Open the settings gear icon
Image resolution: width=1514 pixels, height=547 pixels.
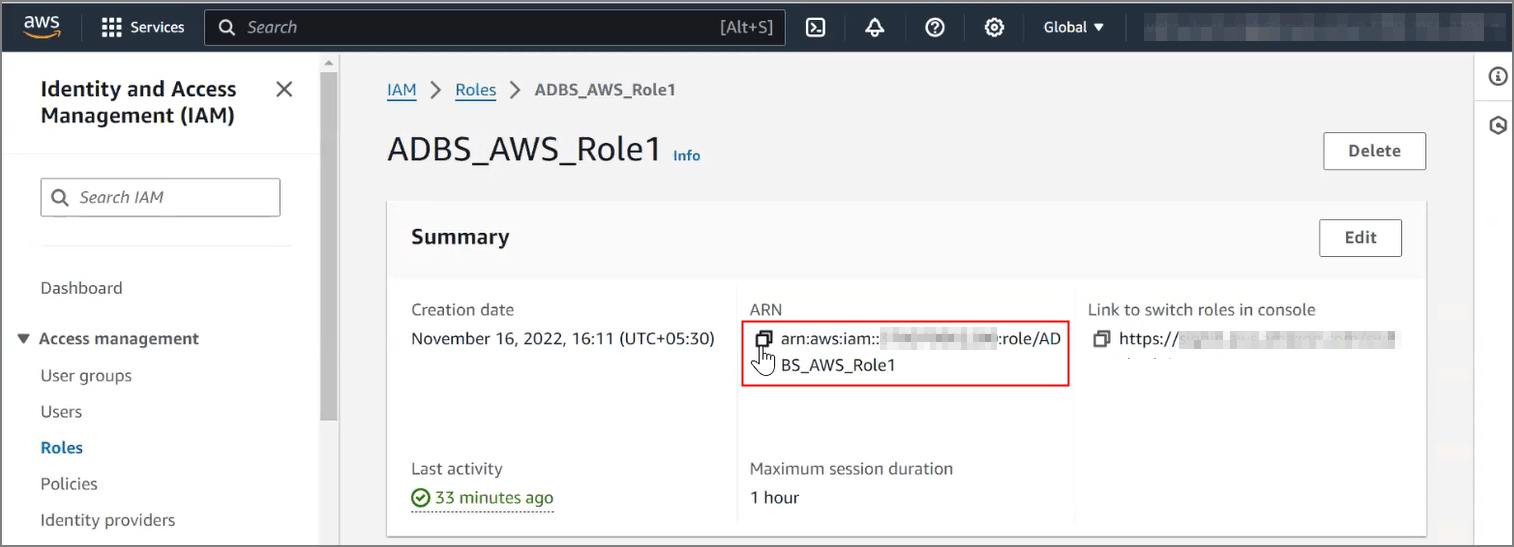(x=994, y=27)
